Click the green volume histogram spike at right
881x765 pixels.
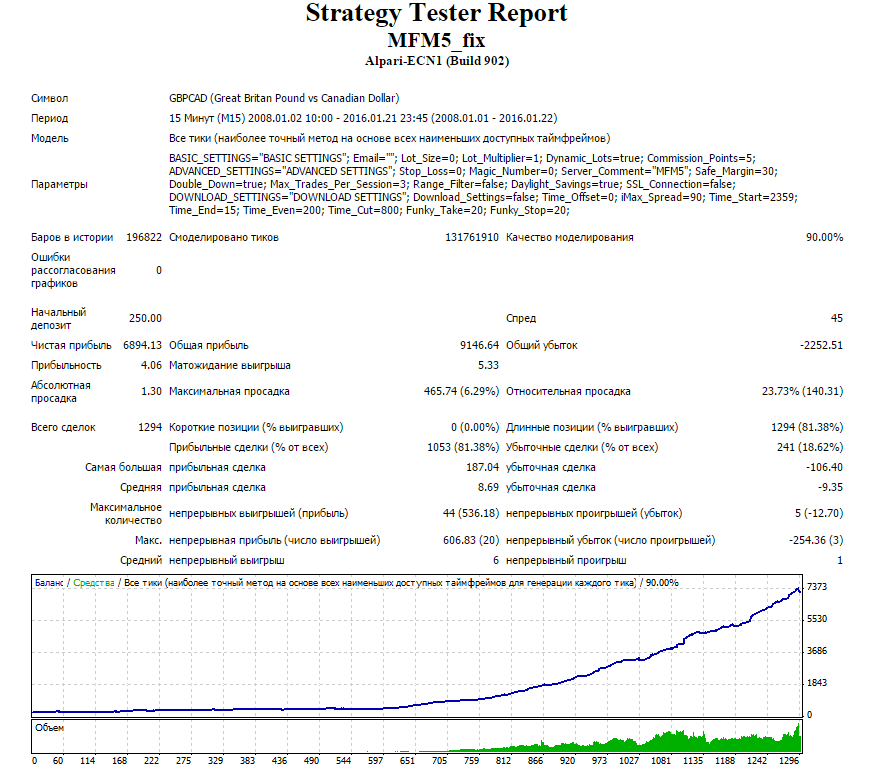(798, 737)
